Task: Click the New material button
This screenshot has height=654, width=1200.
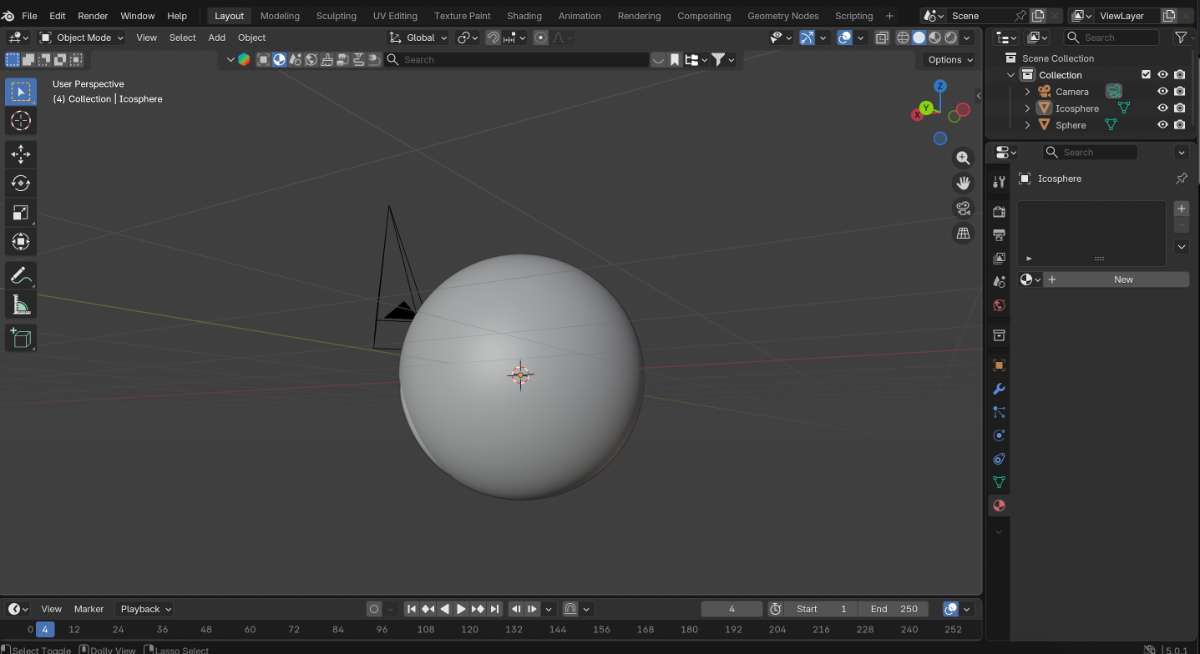Action: [1122, 280]
